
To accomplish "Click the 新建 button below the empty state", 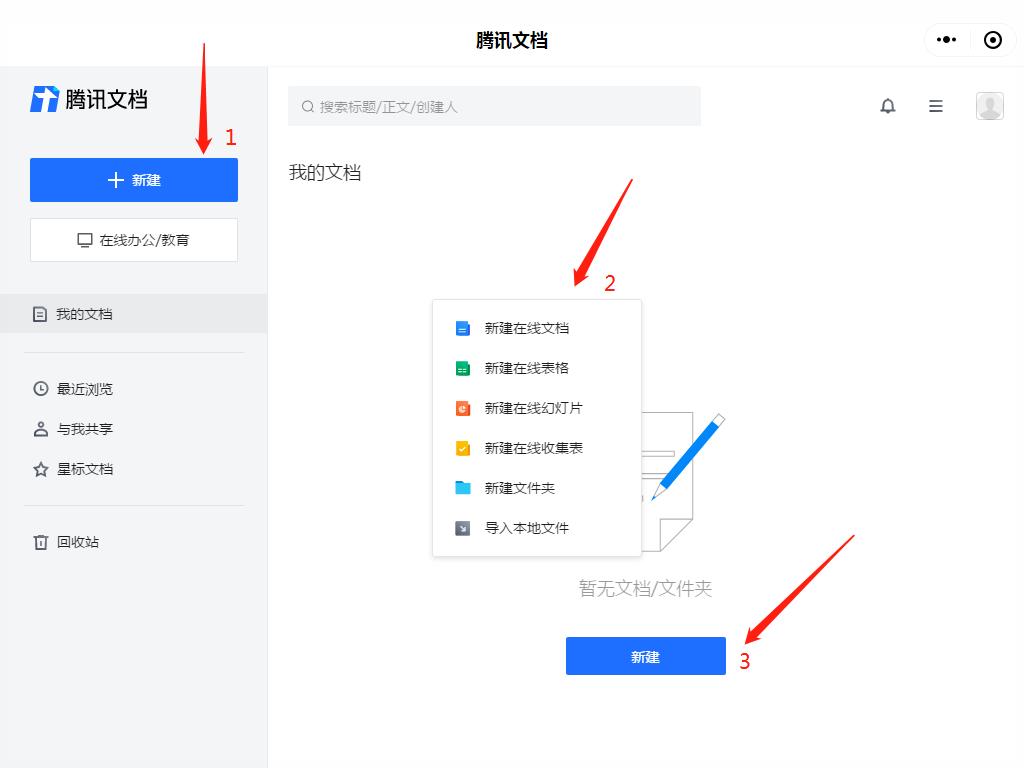I will (646, 656).
